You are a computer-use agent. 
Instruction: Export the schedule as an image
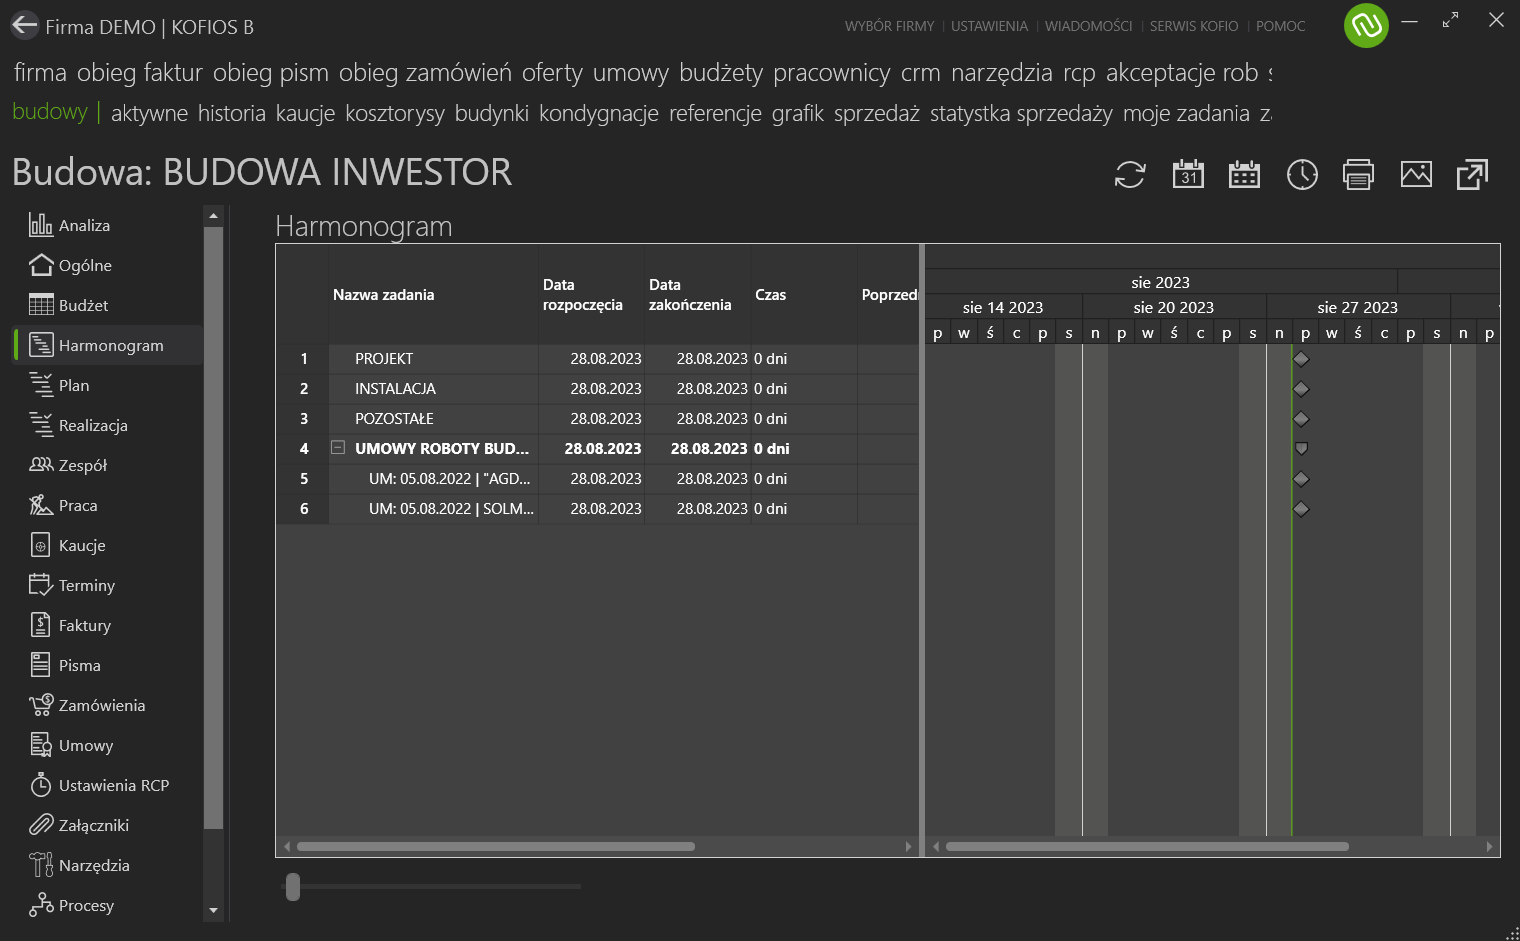point(1416,174)
